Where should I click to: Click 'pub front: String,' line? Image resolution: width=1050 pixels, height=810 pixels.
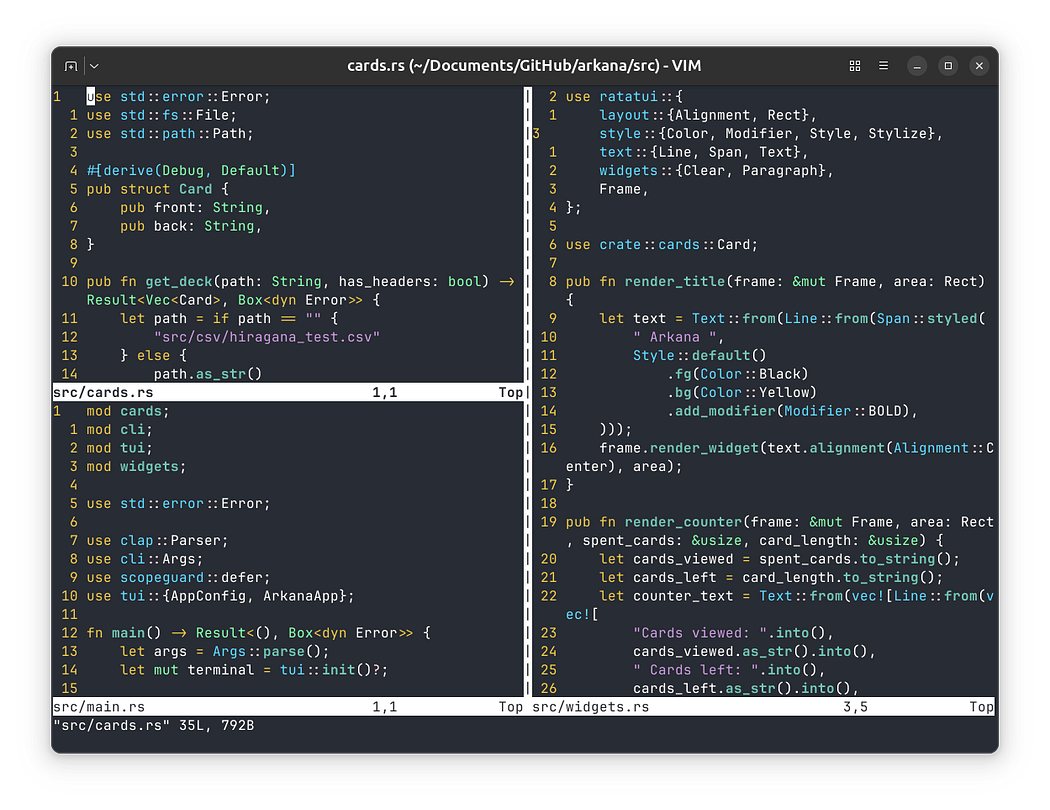coord(195,208)
